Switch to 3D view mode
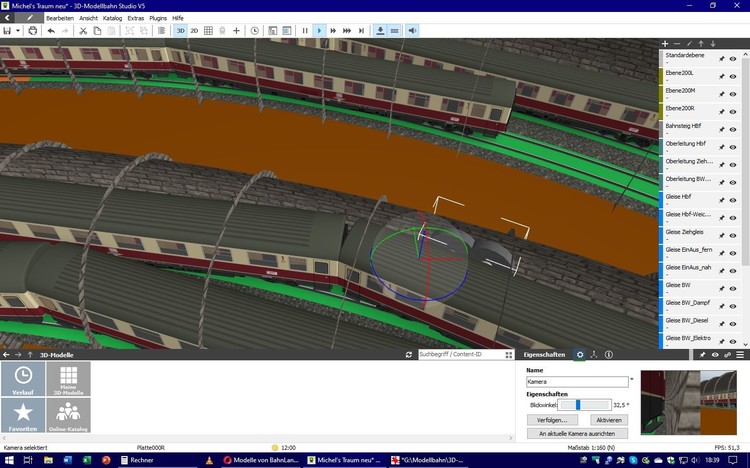The width and height of the screenshot is (750, 468). [x=180, y=31]
